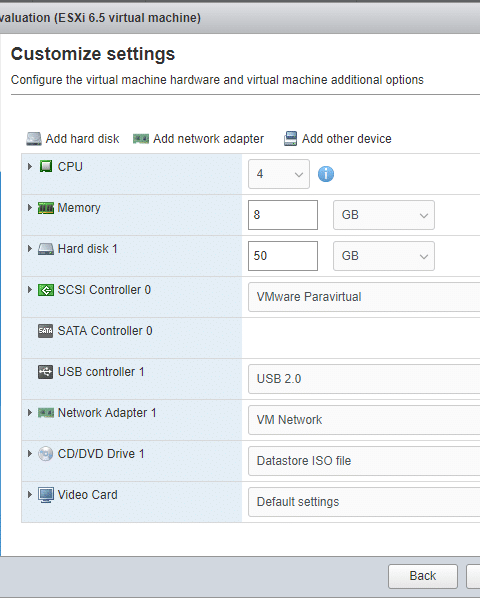Click the Video Card monitor icon
Screen dimensions: 480x598
(x=46, y=495)
